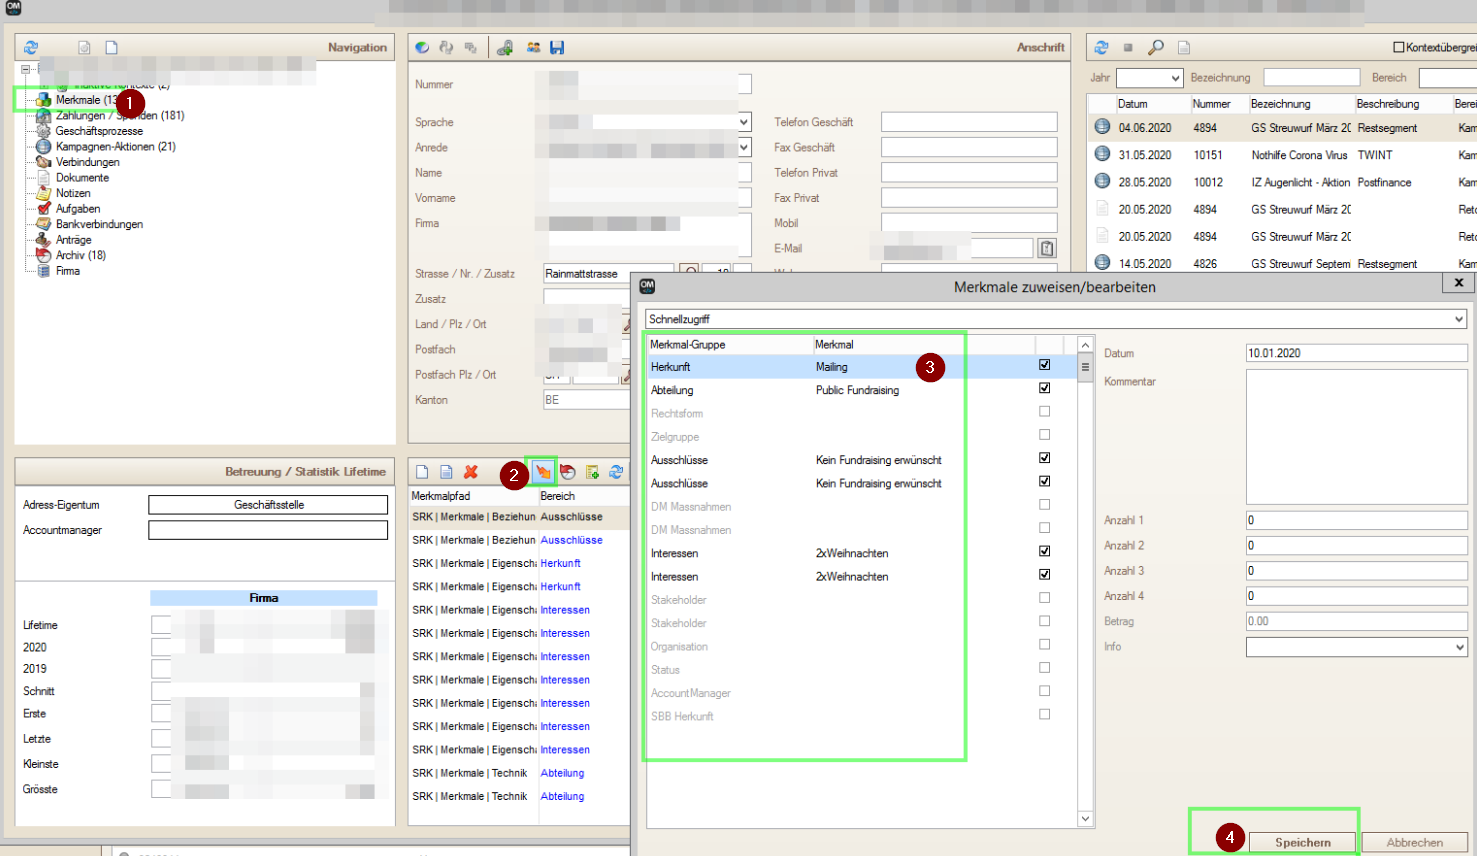Open Merkmale zuweisen with the orange arrow icon
Viewport: 1477px width, 856px height.
543,472
